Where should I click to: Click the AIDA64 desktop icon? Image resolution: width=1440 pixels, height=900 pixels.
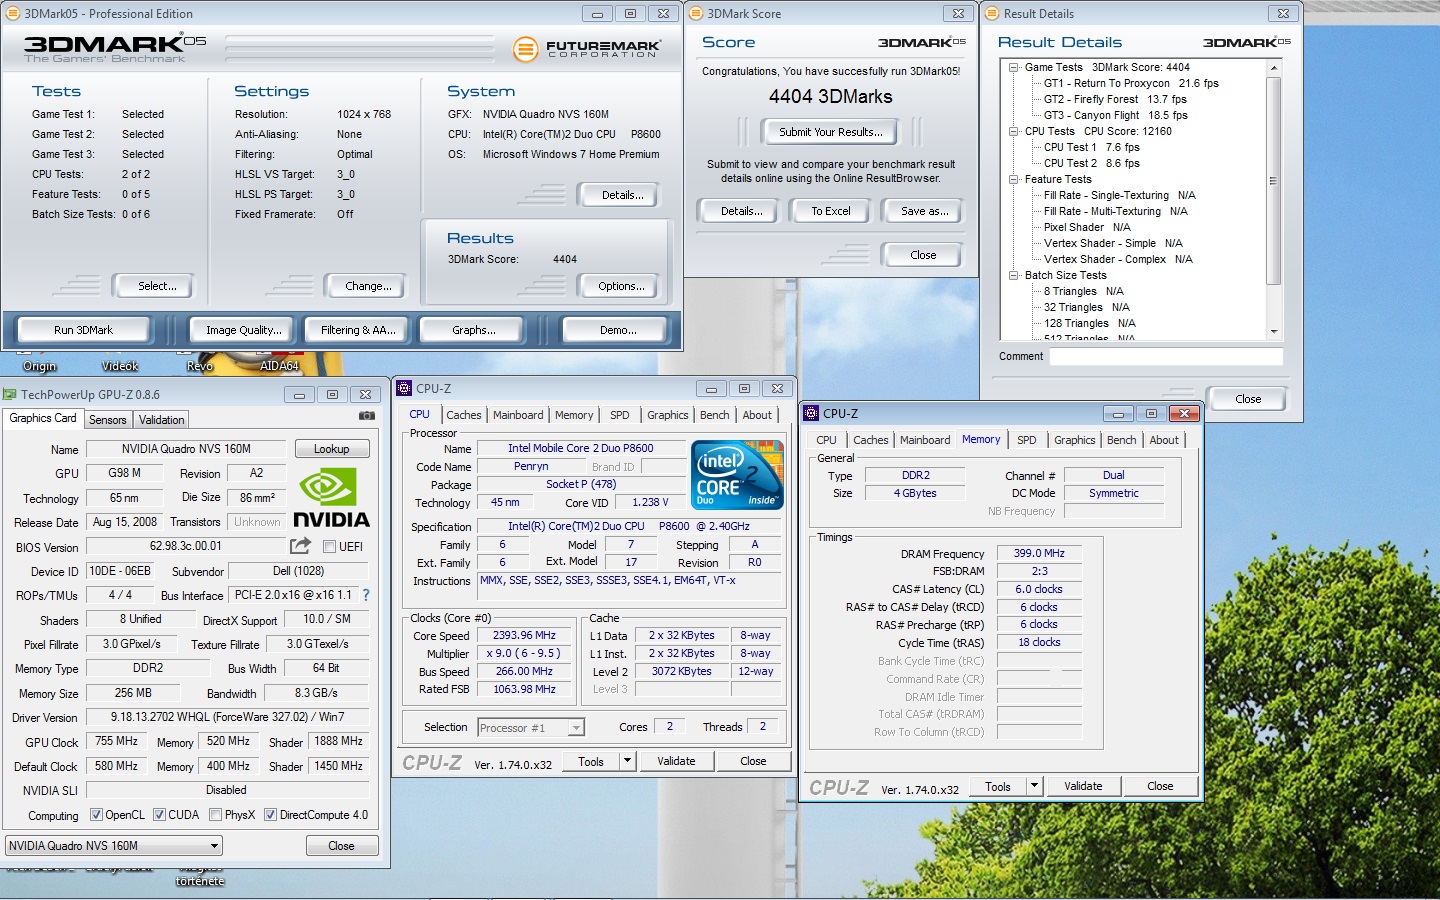[280, 361]
